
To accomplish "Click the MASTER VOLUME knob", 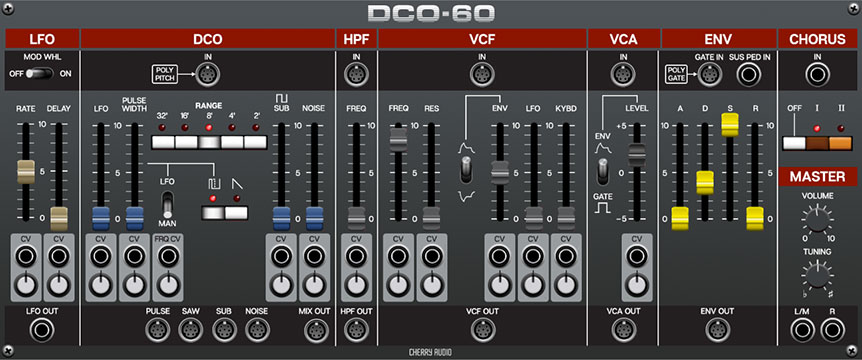I will [x=817, y=220].
